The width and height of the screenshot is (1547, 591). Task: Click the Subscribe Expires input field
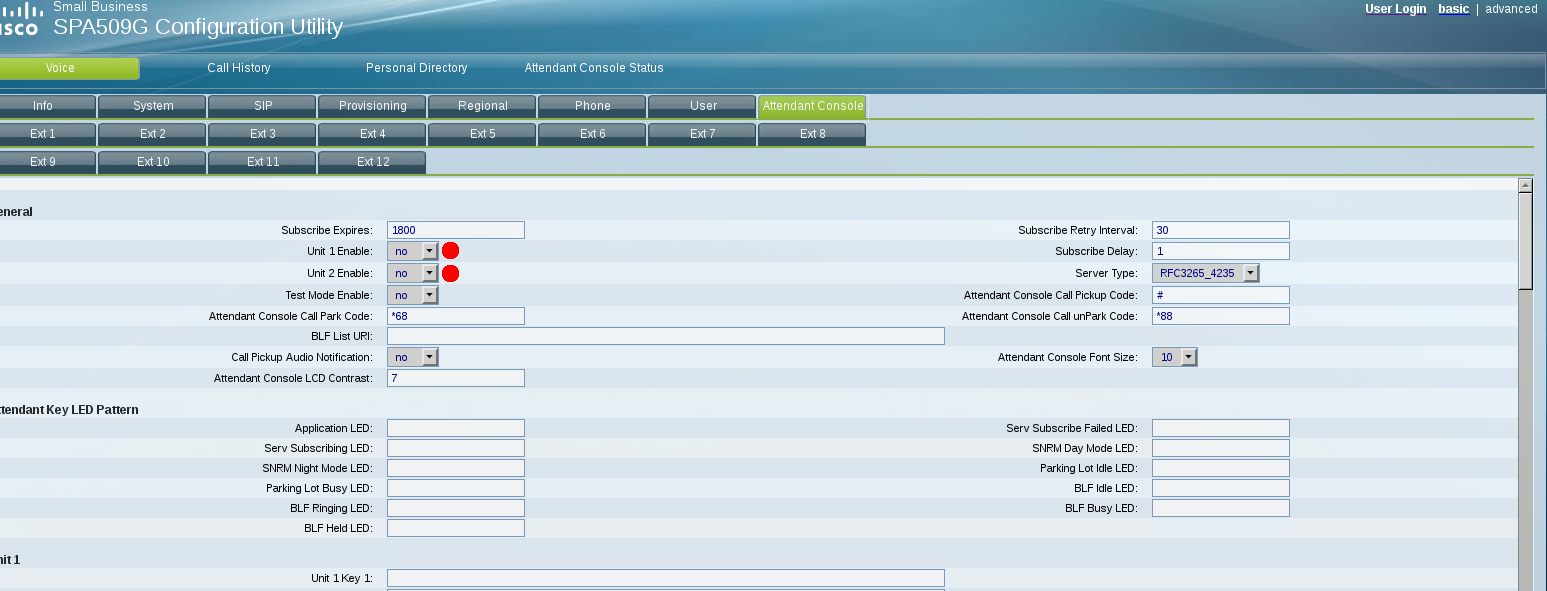click(x=455, y=230)
